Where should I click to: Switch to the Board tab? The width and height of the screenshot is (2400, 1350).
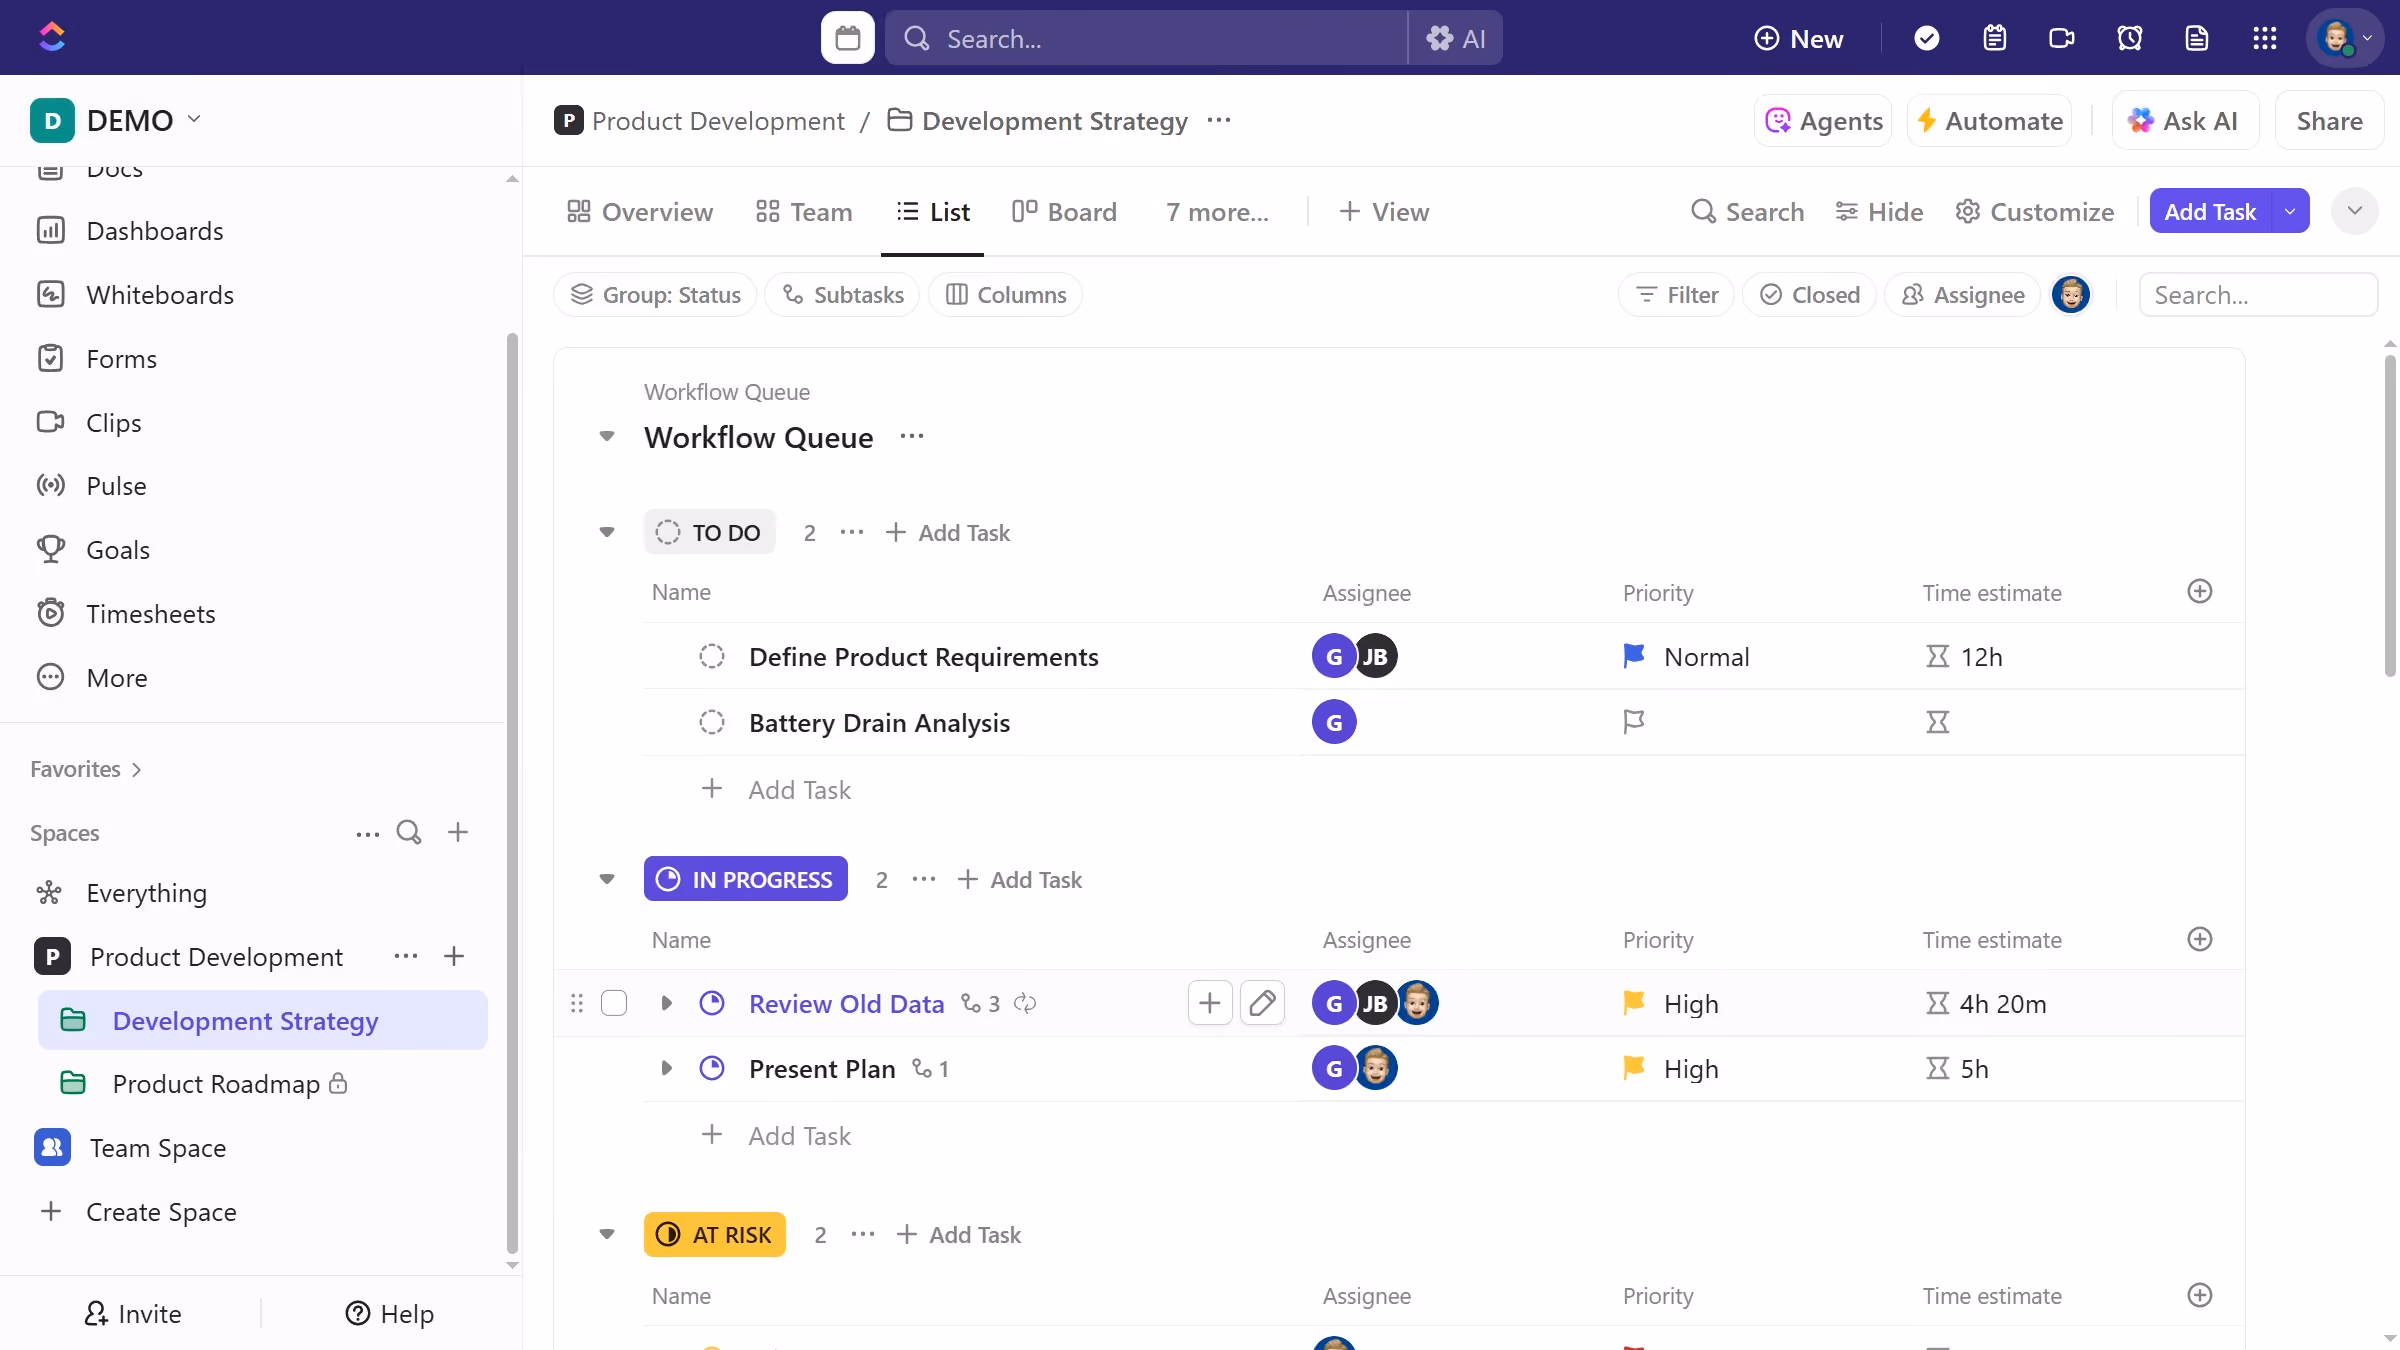[x=1064, y=212]
